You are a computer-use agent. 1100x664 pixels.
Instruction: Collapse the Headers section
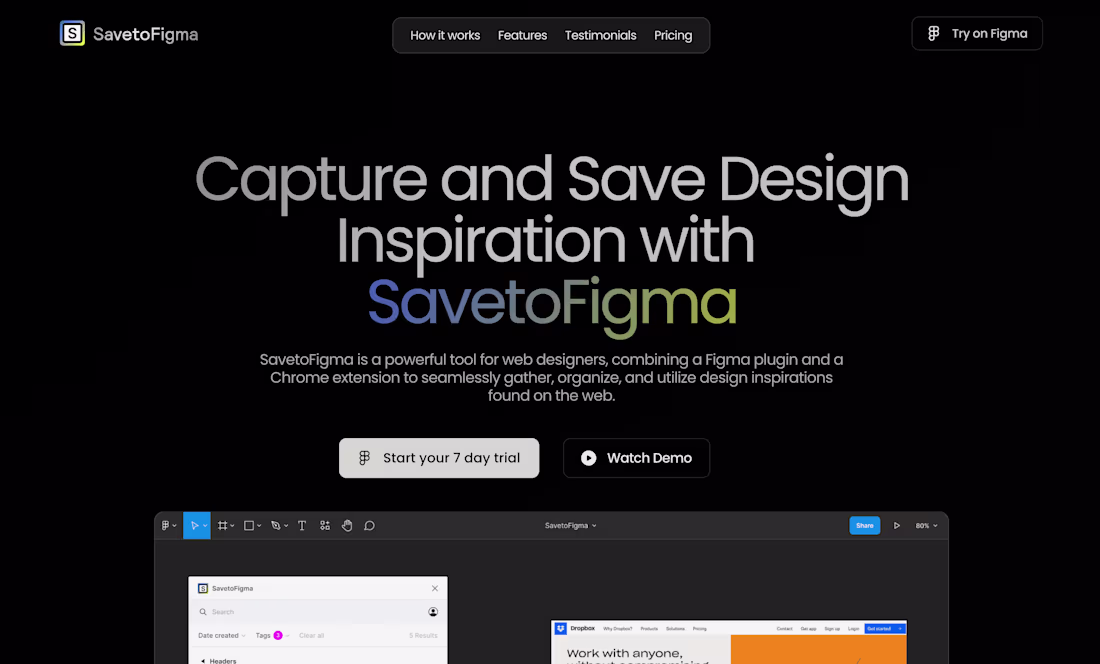pos(222,660)
